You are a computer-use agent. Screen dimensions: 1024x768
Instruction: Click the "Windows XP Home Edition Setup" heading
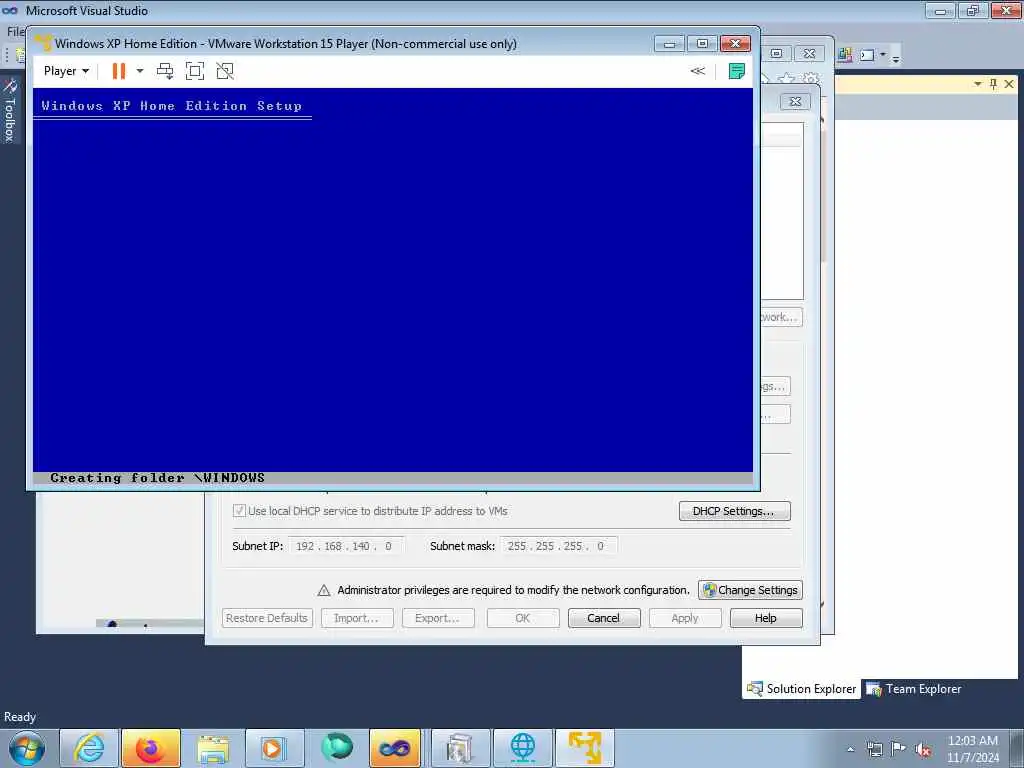[x=172, y=106]
